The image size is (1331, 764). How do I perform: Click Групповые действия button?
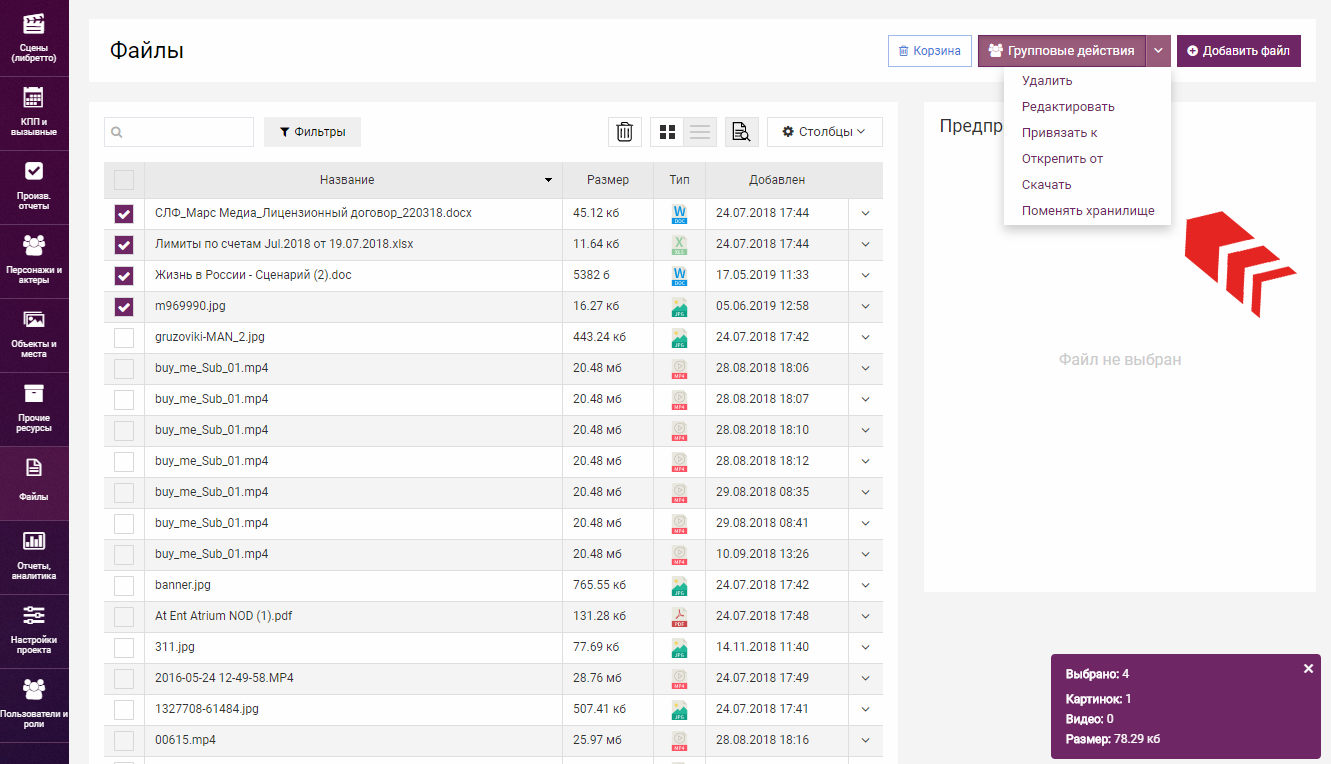[x=1062, y=50]
